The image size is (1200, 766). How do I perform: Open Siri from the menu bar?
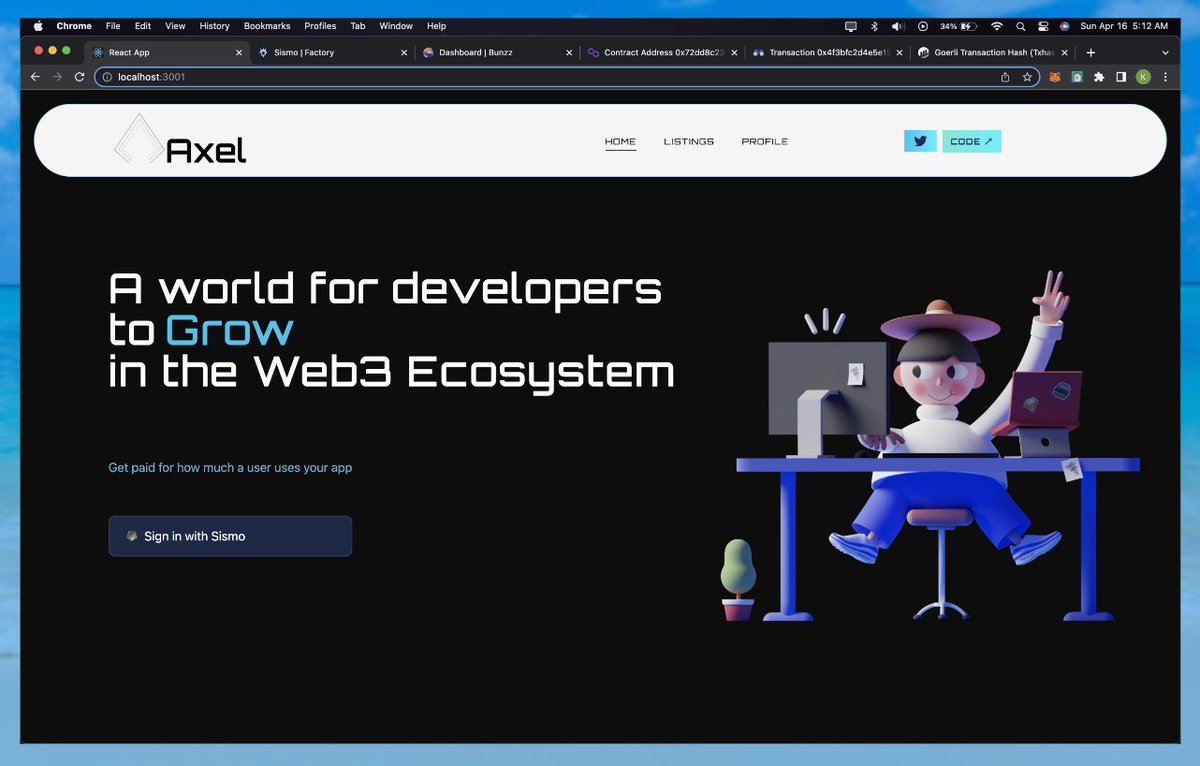1065,26
